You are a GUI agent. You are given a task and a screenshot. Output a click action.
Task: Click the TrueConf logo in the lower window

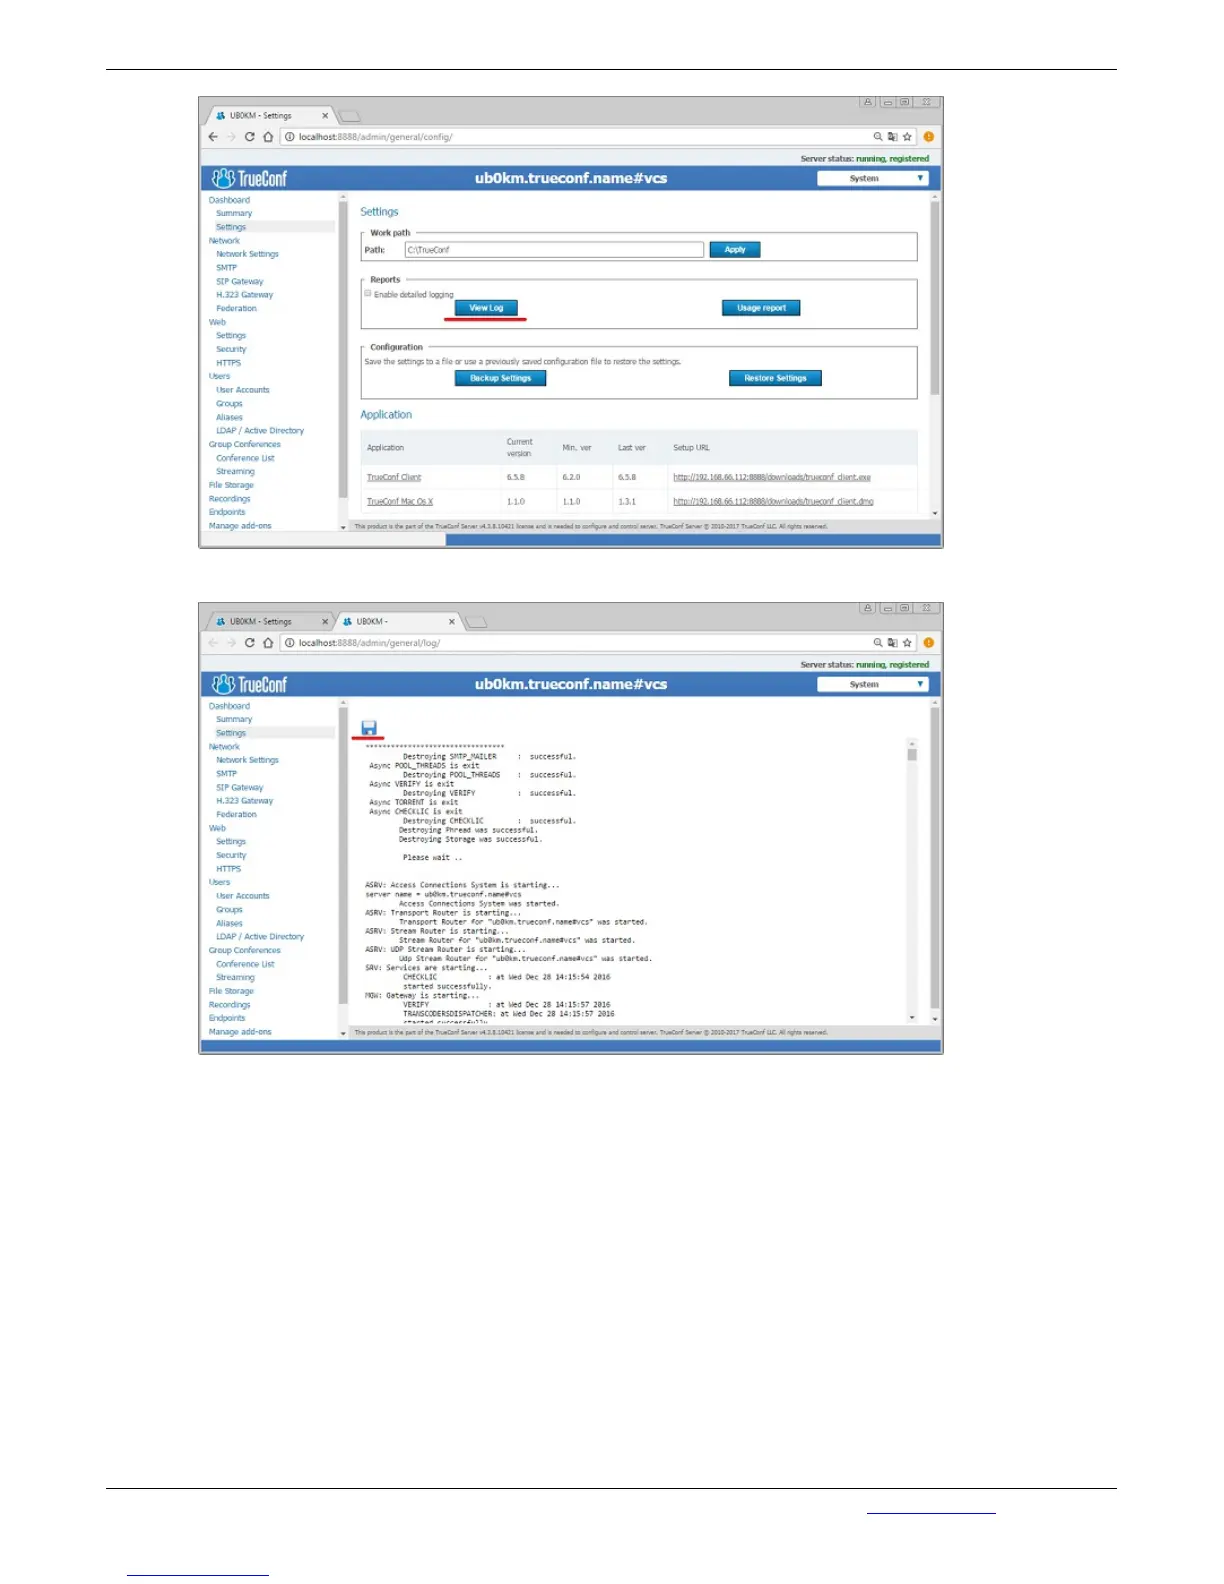(249, 685)
